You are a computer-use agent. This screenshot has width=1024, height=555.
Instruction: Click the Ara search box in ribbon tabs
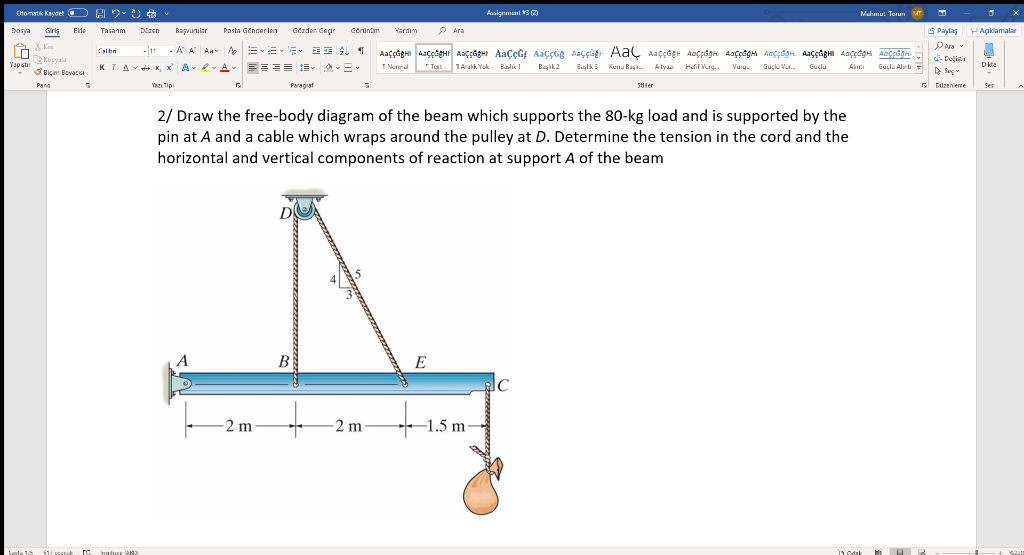451,31
